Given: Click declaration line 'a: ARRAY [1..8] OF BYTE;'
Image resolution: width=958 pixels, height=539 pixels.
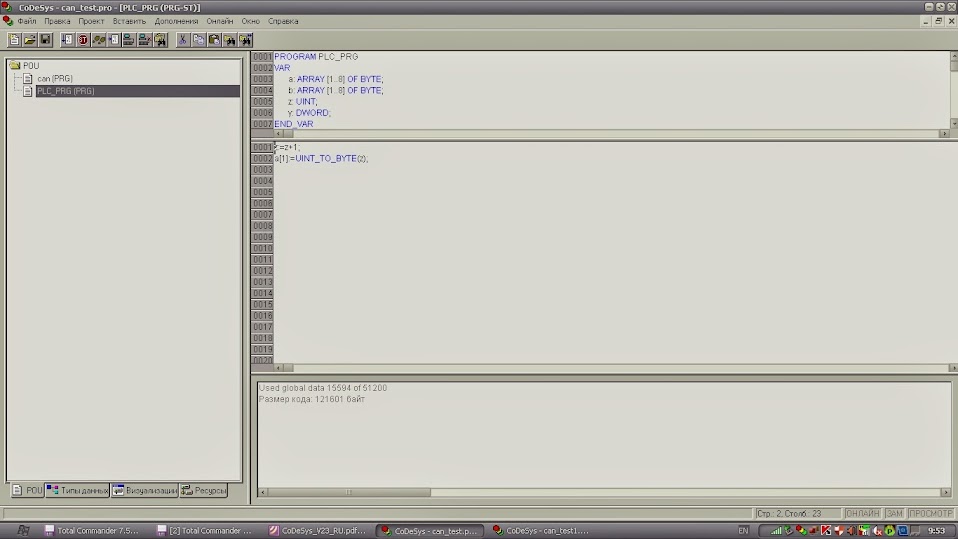Looking at the screenshot, I should pos(336,79).
